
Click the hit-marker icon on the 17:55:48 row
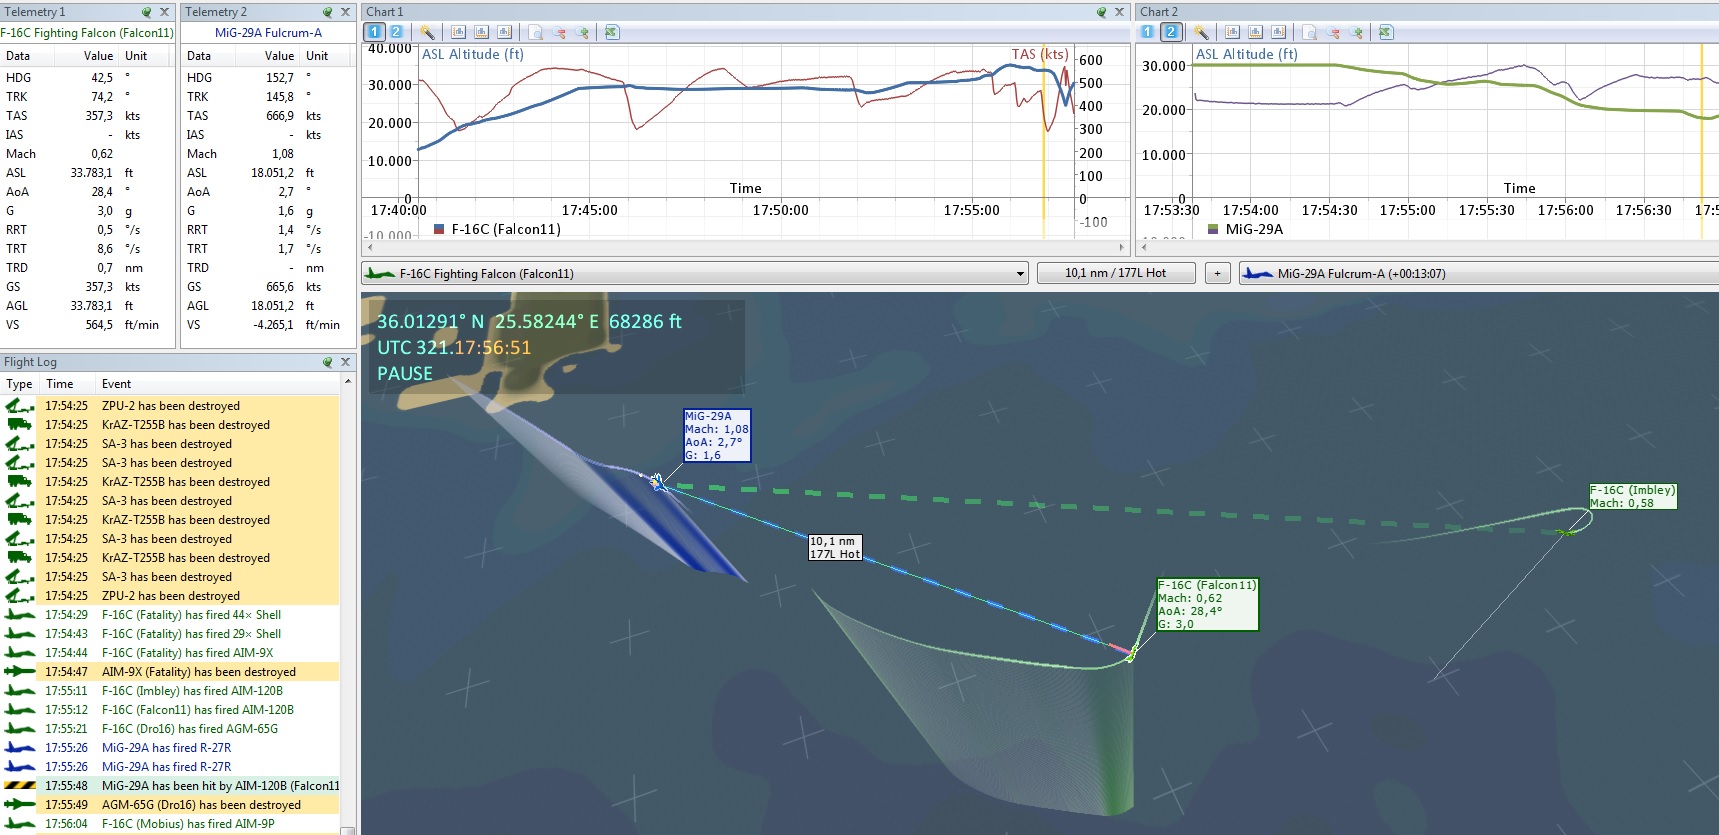click(x=20, y=786)
